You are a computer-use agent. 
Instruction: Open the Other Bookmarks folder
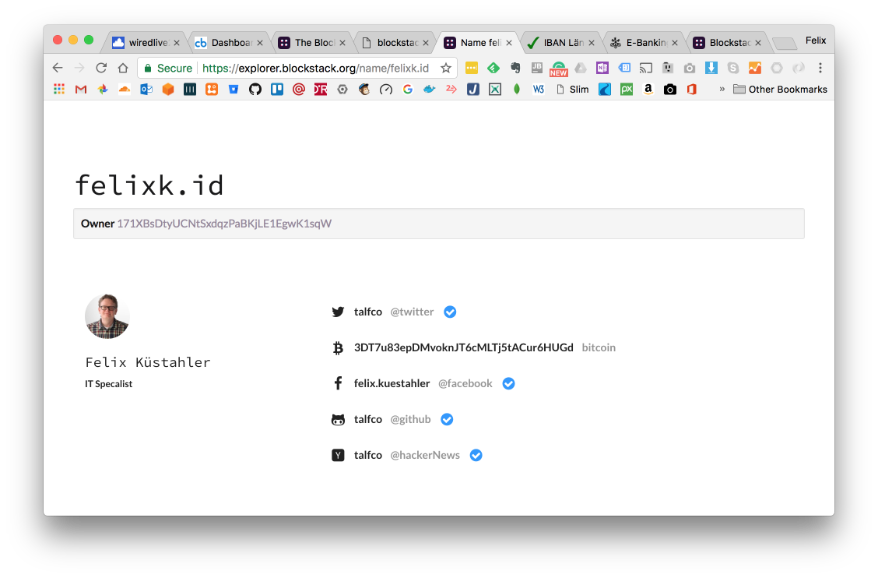pos(780,89)
